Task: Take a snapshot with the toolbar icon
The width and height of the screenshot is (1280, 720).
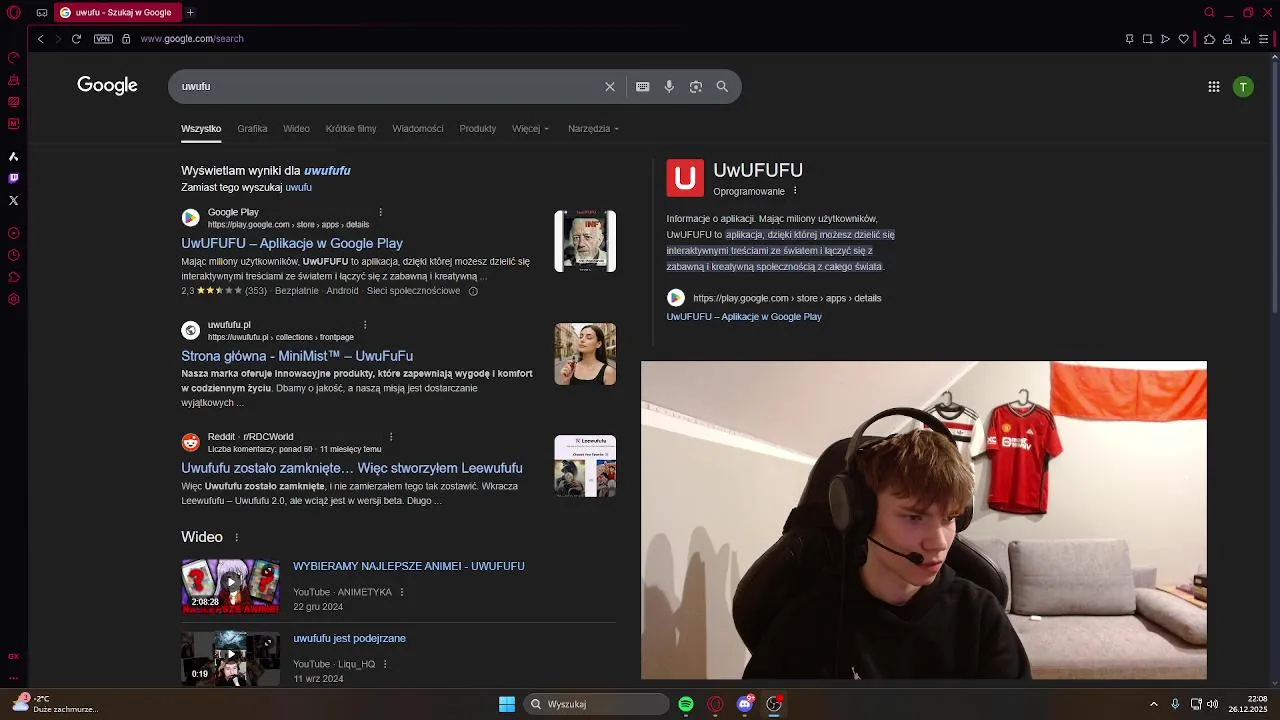Action: [1147, 39]
